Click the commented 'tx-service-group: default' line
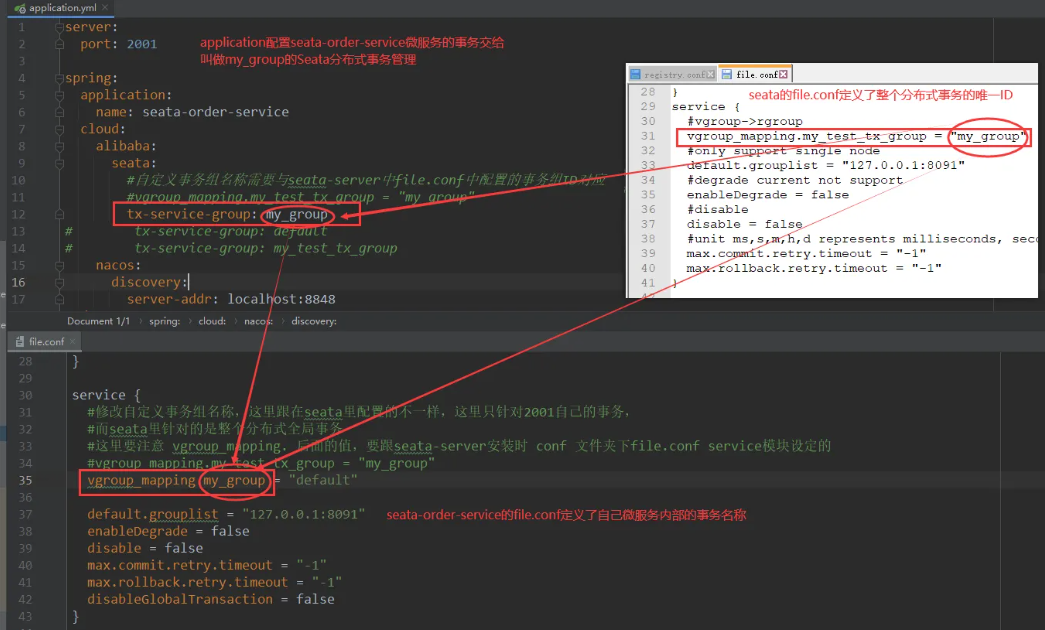This screenshot has height=630, width=1045. 231,231
